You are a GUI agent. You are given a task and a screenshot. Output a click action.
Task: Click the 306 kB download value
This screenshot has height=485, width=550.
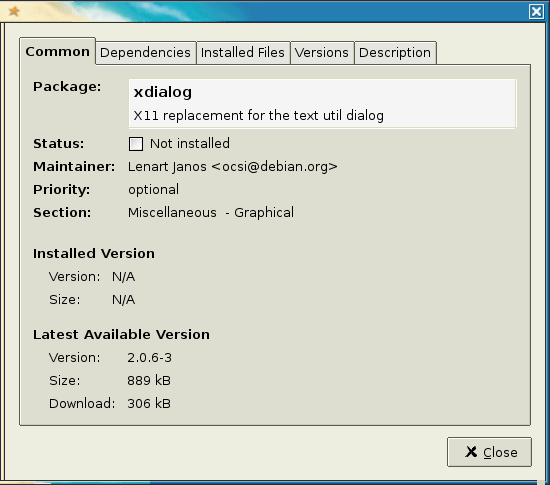click(x=149, y=404)
